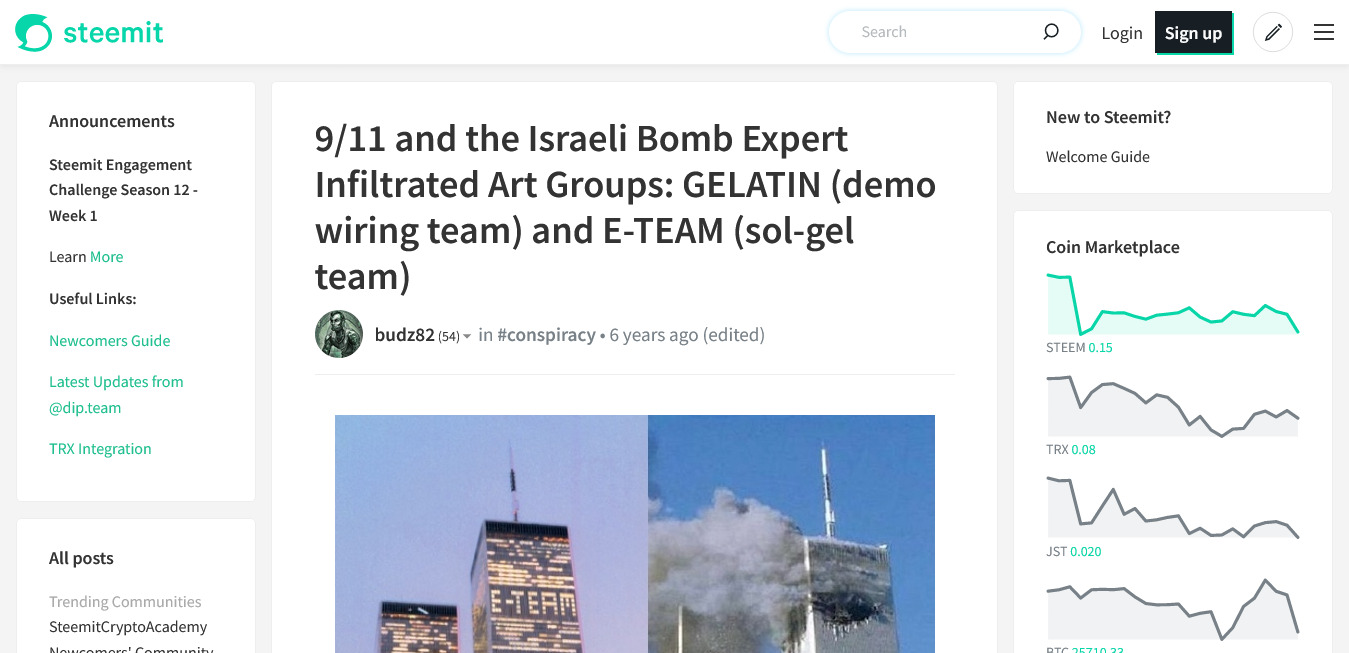The width and height of the screenshot is (1349, 653).
Task: Click the steemit wordmark text
Action: click(113, 32)
